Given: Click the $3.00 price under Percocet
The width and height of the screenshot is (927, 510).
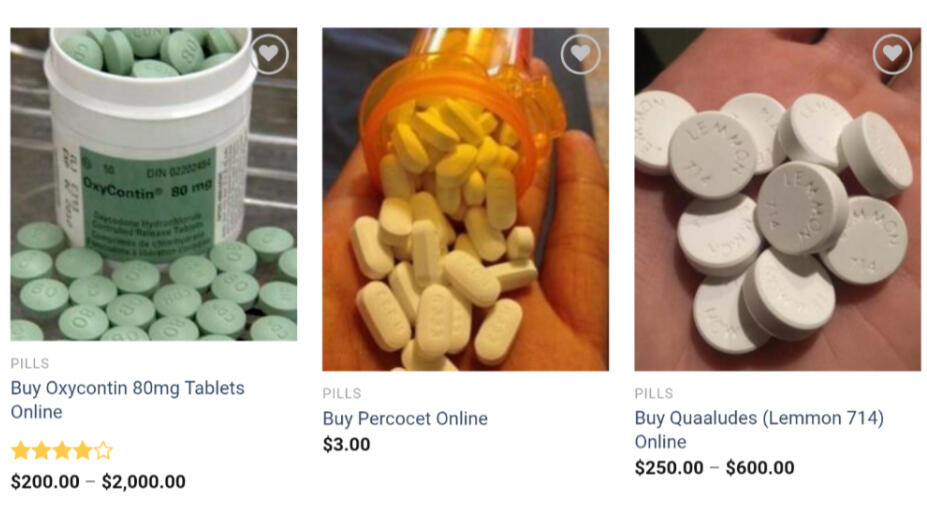Looking at the screenshot, I should click(346, 444).
